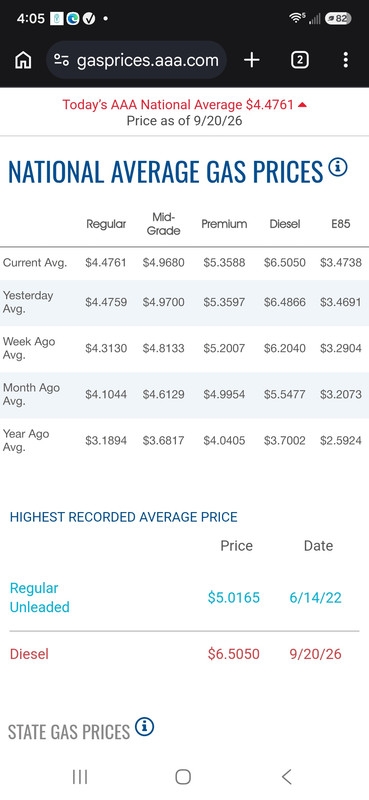369x800 pixels.
Task: Tap the Android recent apps button
Action: [80, 777]
